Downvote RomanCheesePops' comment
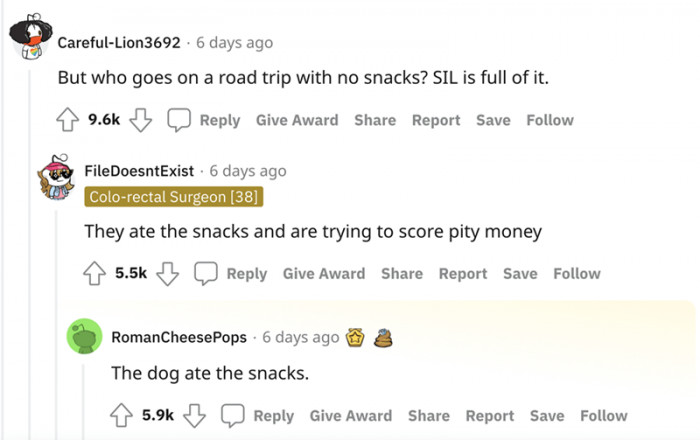The image size is (700, 440). click(194, 416)
